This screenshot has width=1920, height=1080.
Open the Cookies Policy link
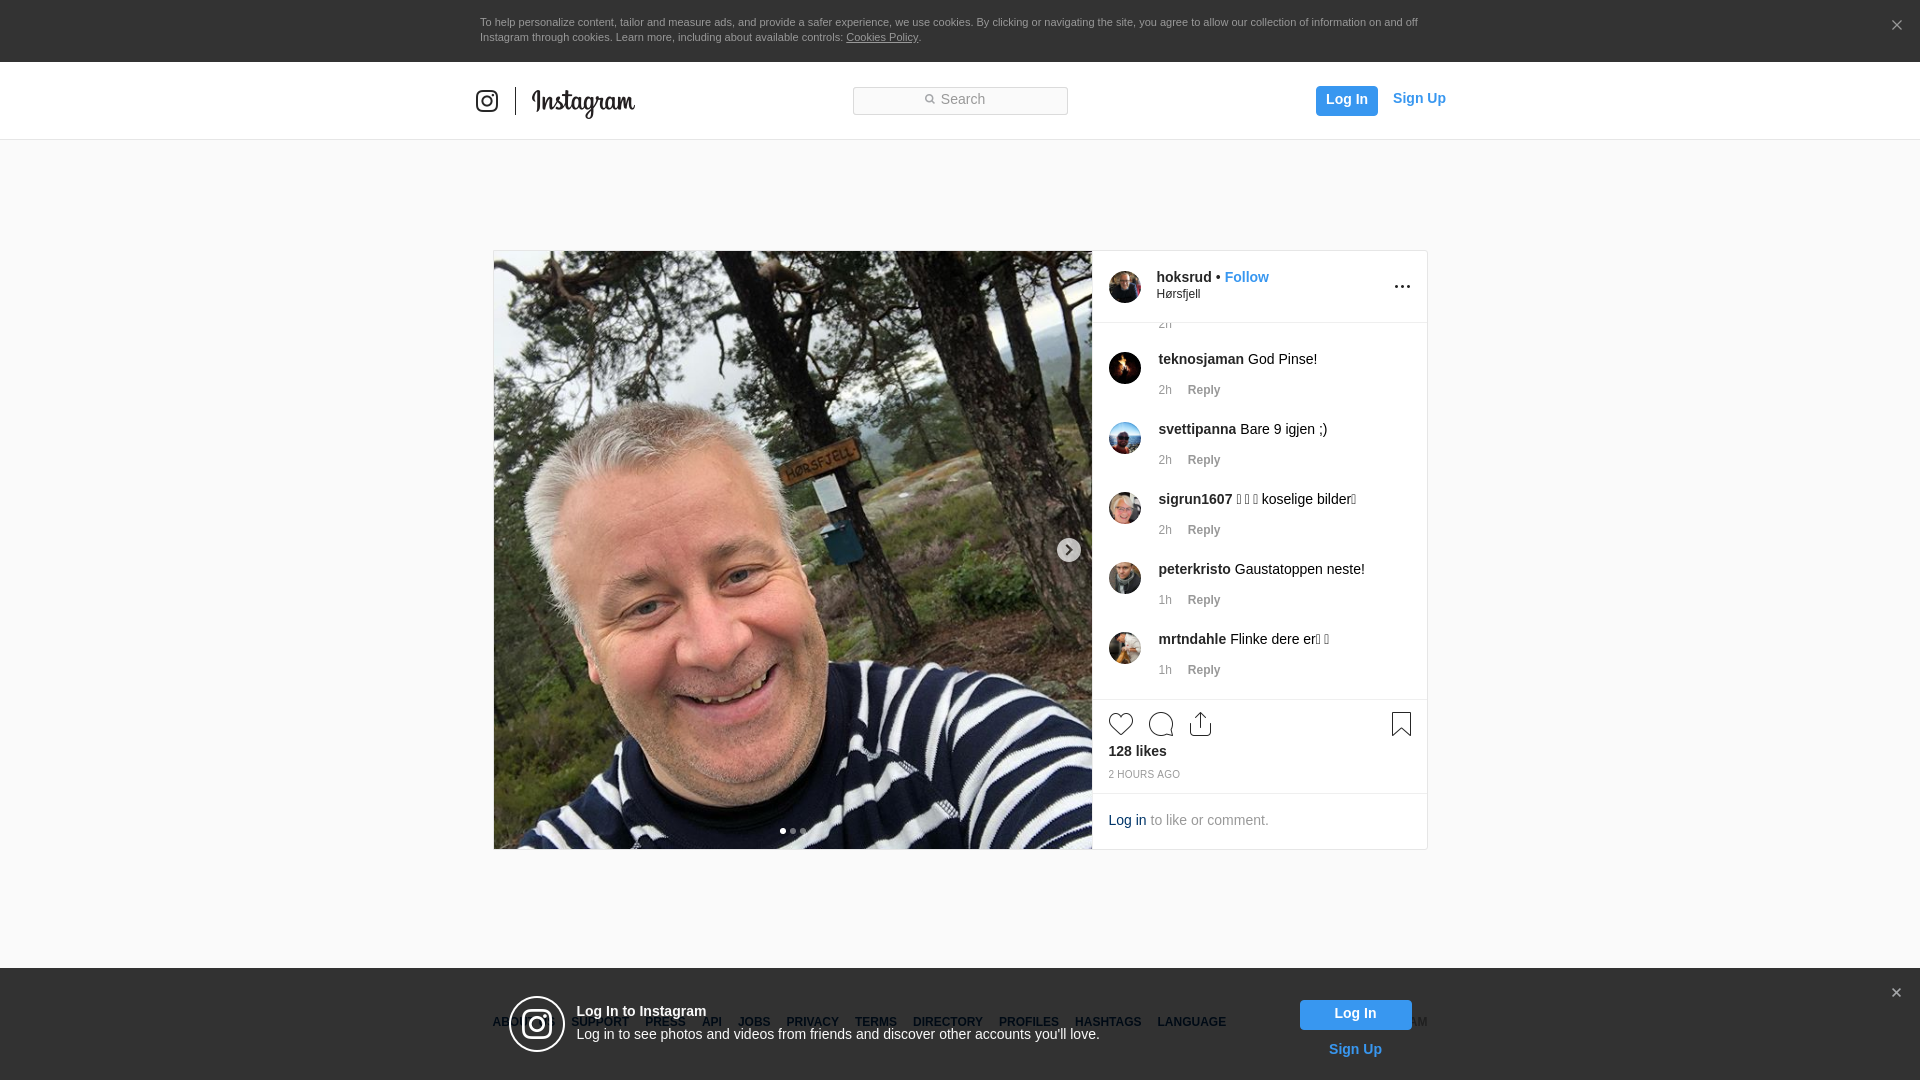881,37
